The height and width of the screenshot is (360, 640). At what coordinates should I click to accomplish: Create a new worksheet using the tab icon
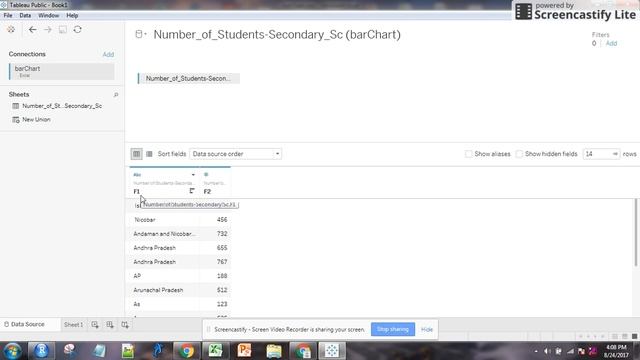click(x=95, y=325)
